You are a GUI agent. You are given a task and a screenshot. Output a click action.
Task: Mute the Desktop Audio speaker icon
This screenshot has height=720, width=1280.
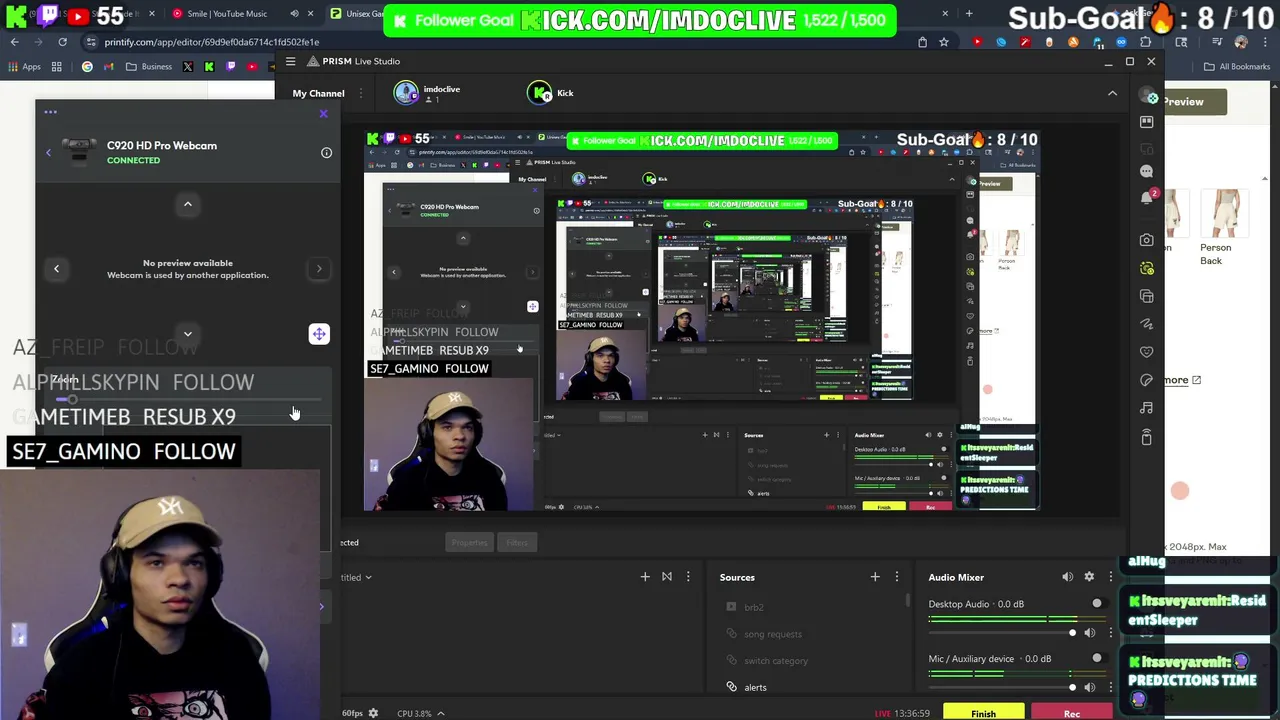[1090, 632]
